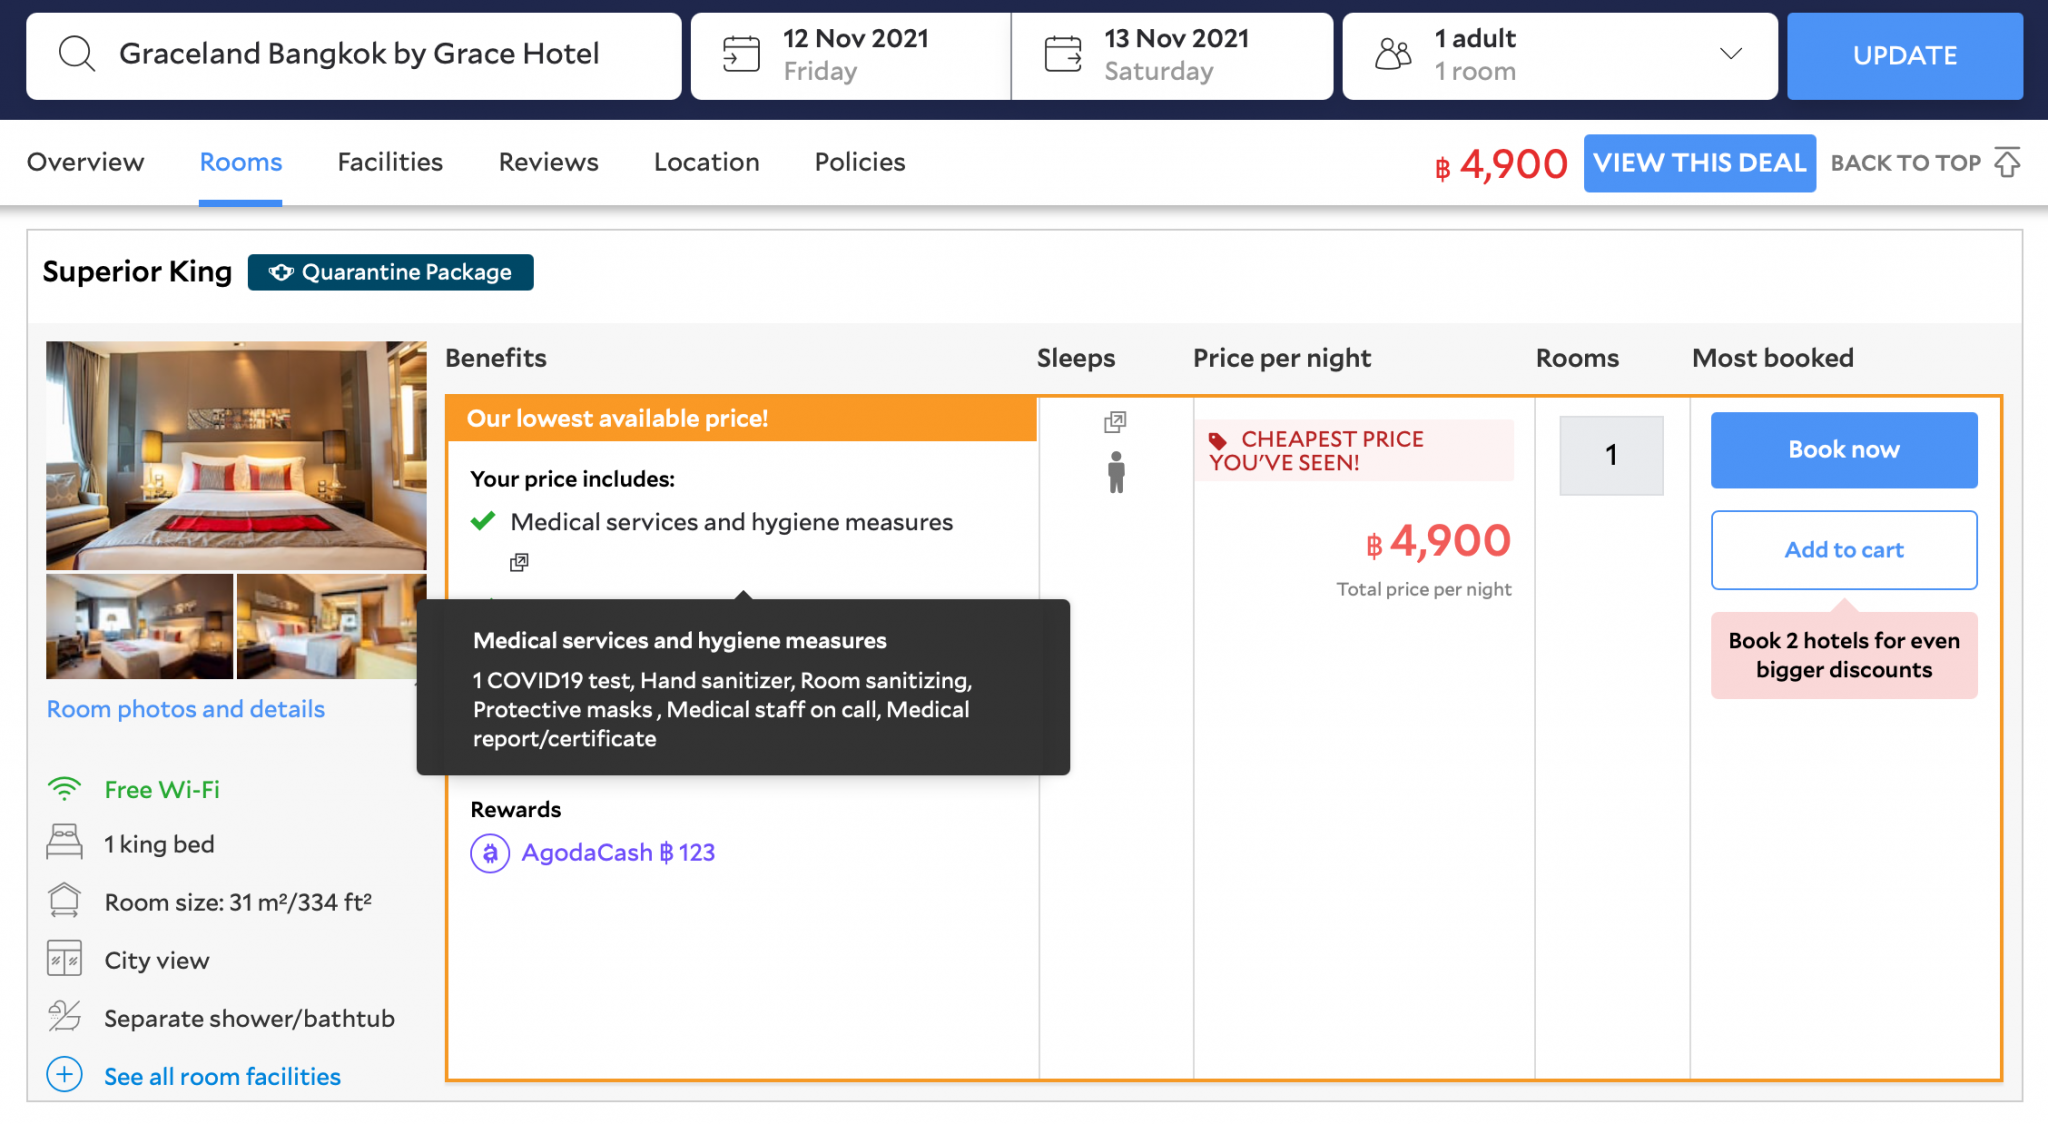
Task: Switch to the Location tab
Action: pos(707,162)
